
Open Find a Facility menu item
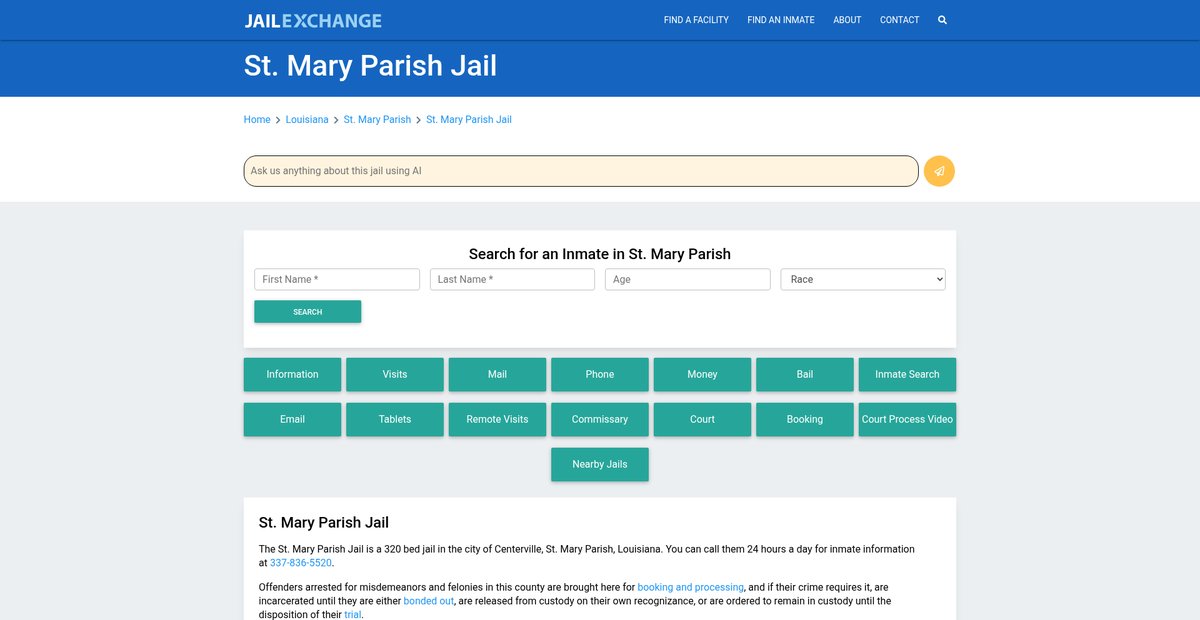tap(696, 20)
